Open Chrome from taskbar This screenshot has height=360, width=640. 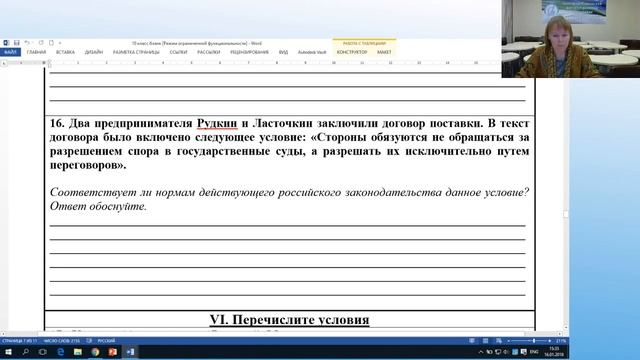click(x=96, y=352)
